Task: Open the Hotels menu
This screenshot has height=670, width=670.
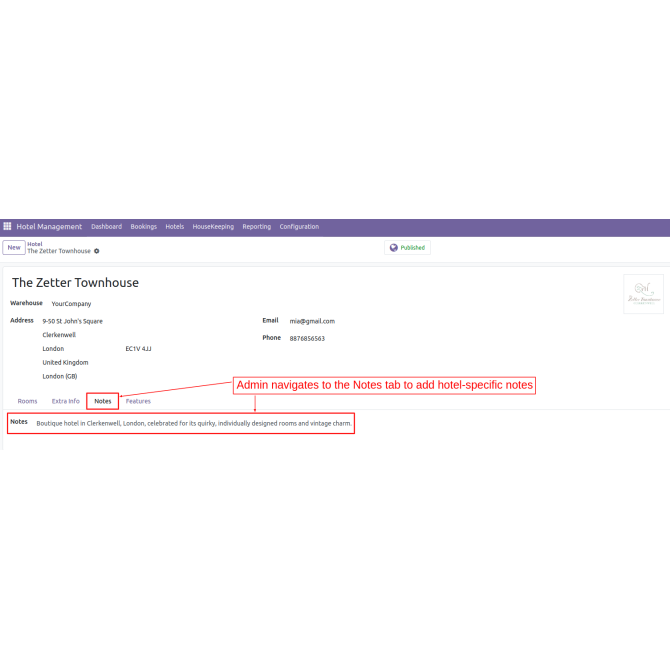Action: pyautogui.click(x=175, y=226)
